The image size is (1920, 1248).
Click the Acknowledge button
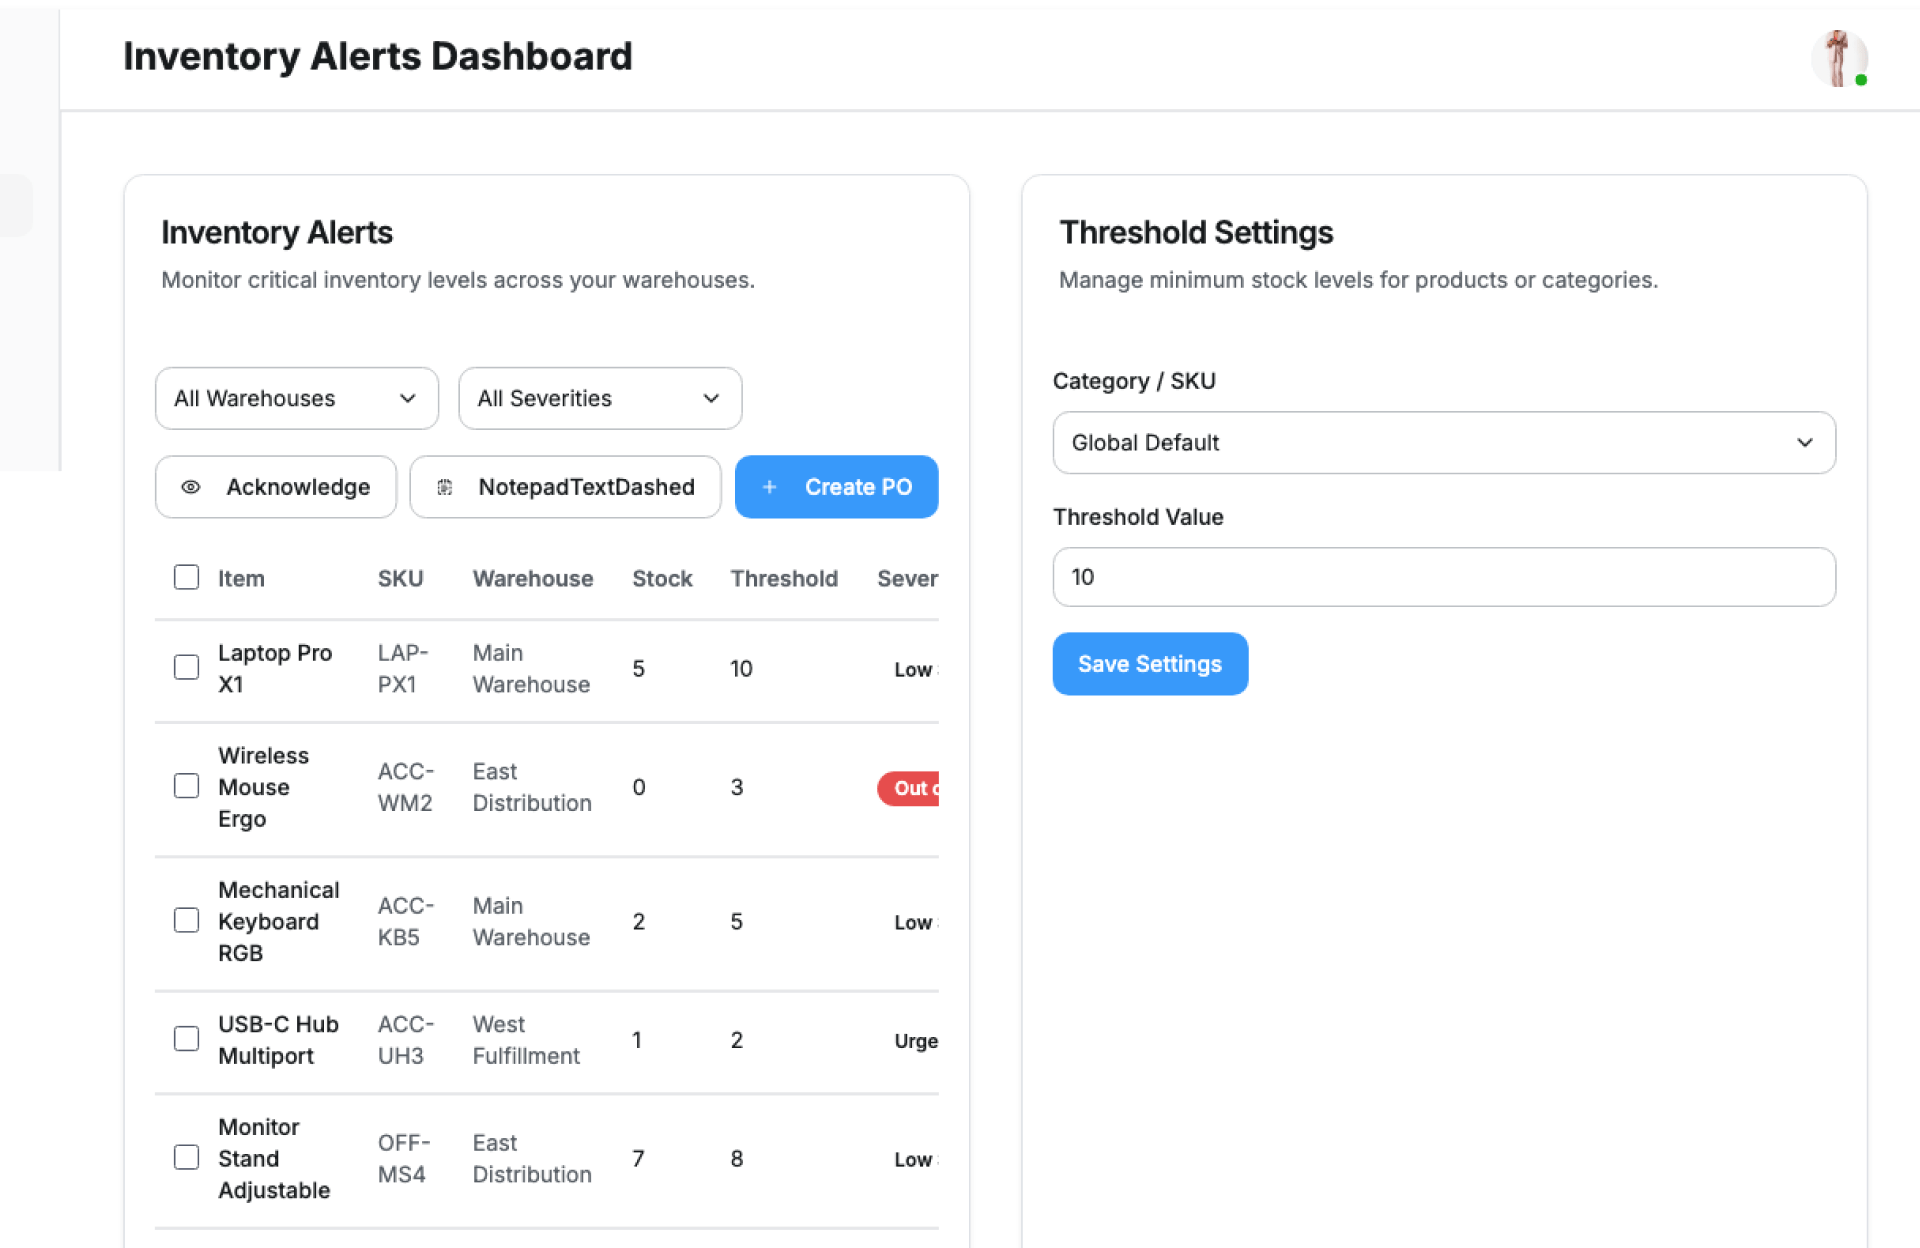click(x=276, y=487)
